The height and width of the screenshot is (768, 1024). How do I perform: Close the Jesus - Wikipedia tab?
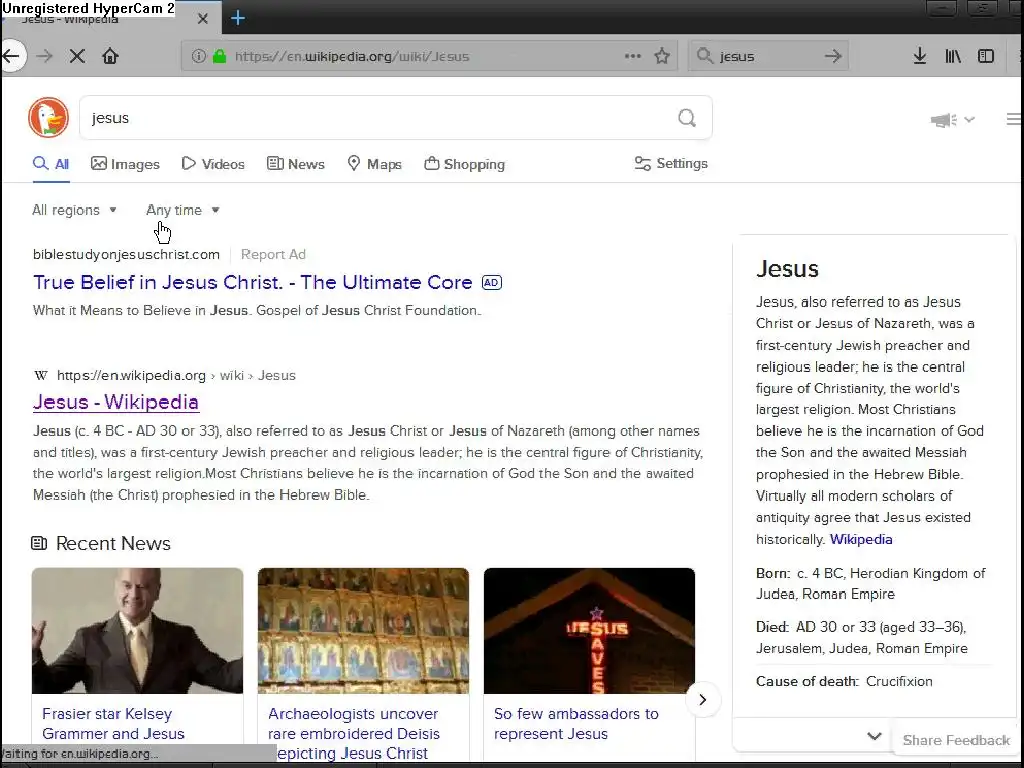click(202, 19)
